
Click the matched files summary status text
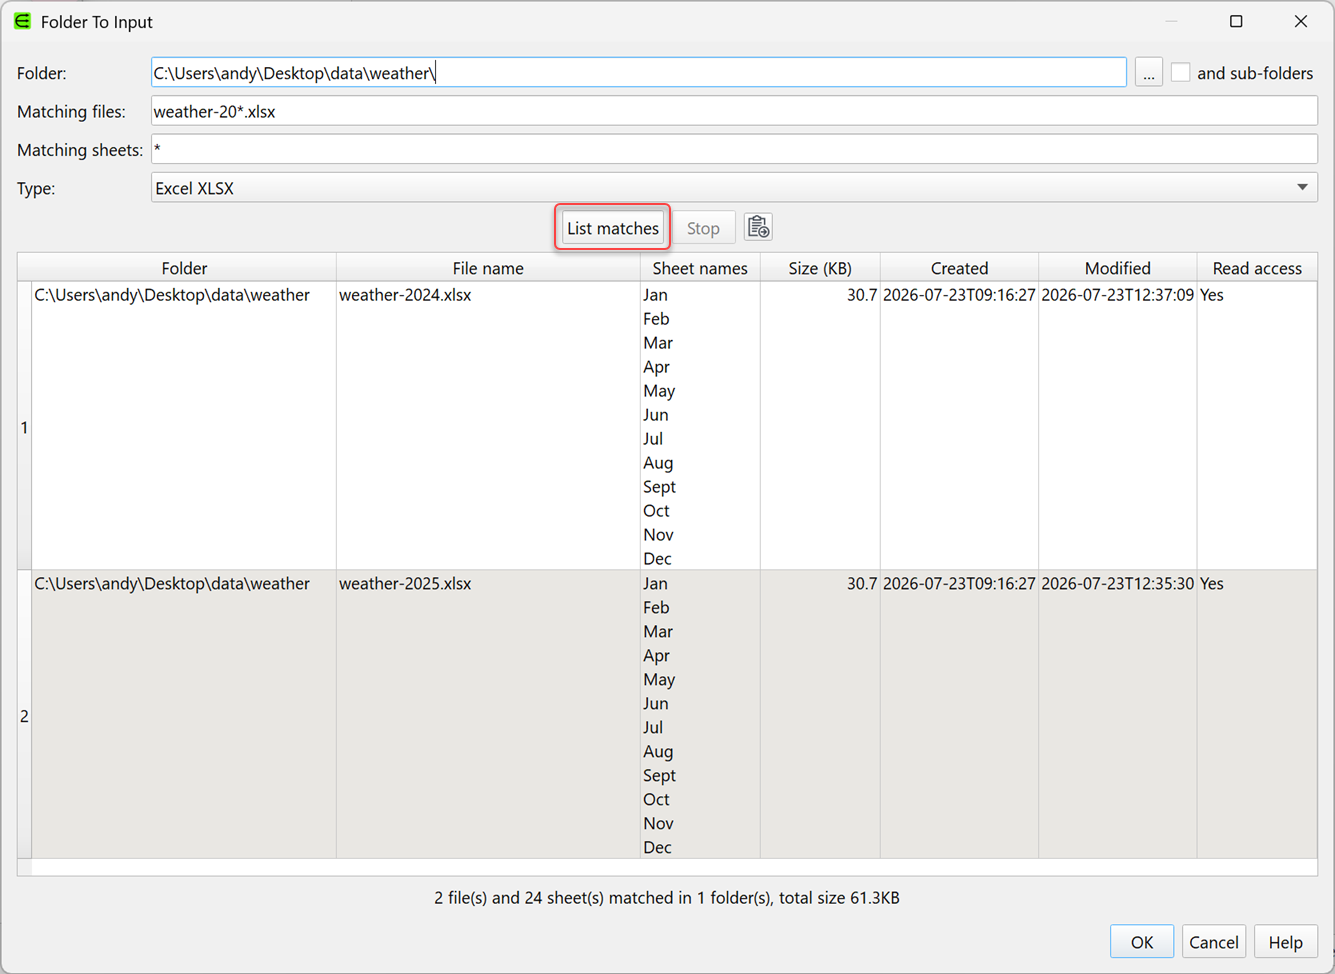667,898
